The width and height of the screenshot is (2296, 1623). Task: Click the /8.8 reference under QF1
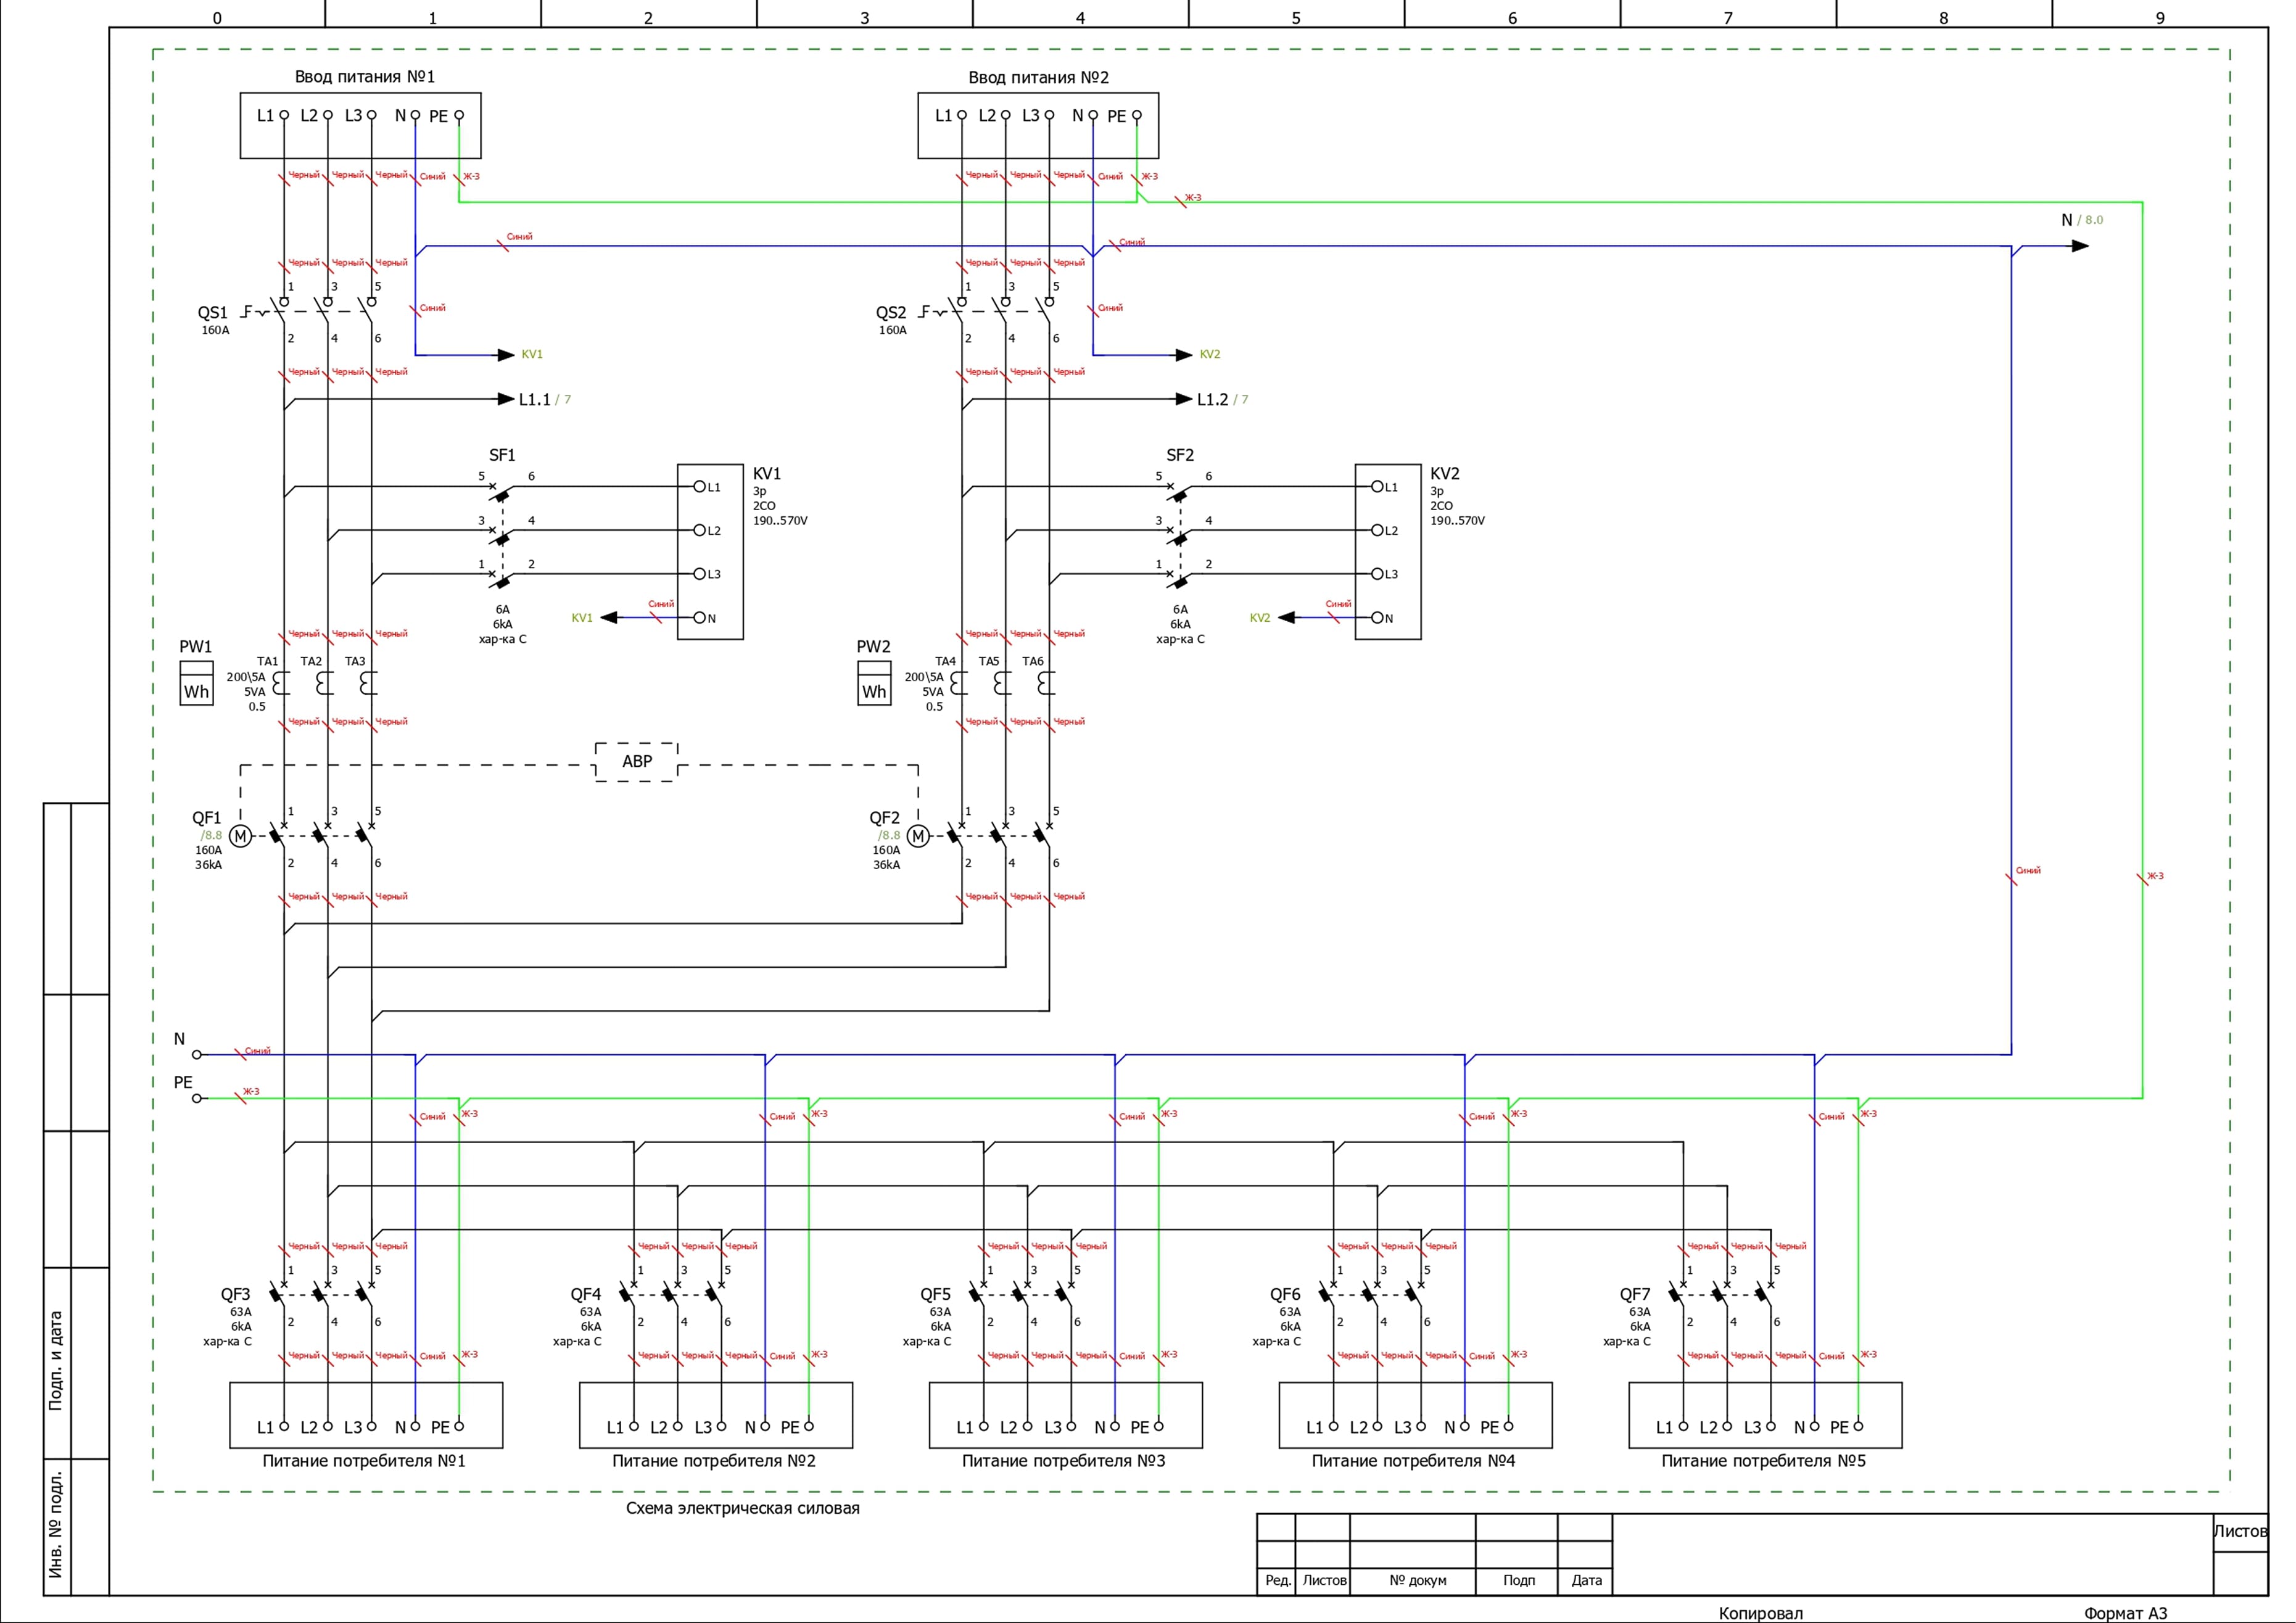tap(211, 836)
